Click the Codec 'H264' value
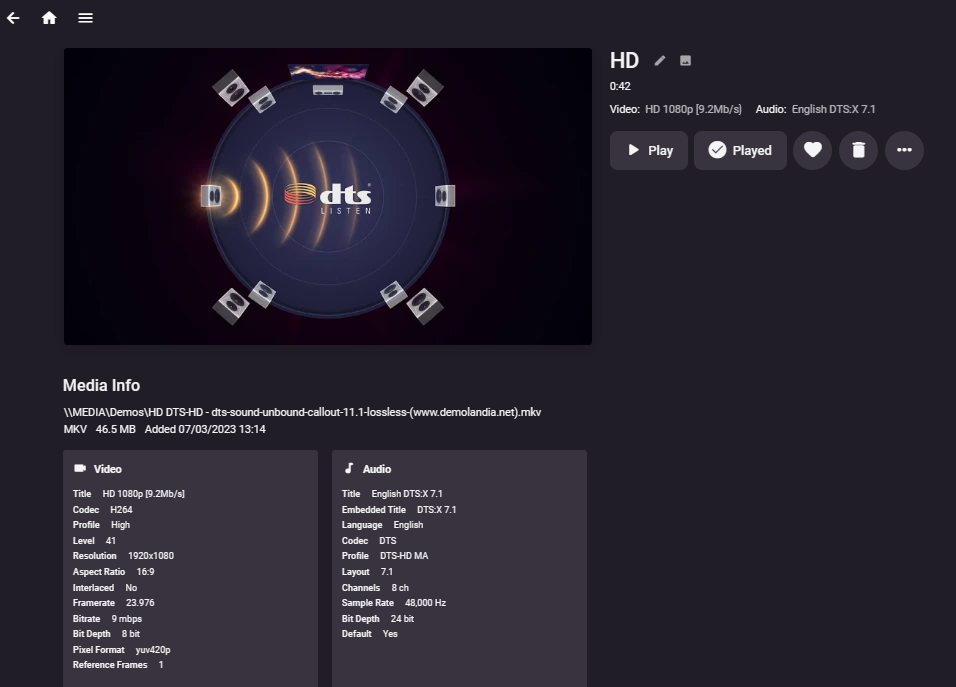The image size is (956, 687). point(121,510)
